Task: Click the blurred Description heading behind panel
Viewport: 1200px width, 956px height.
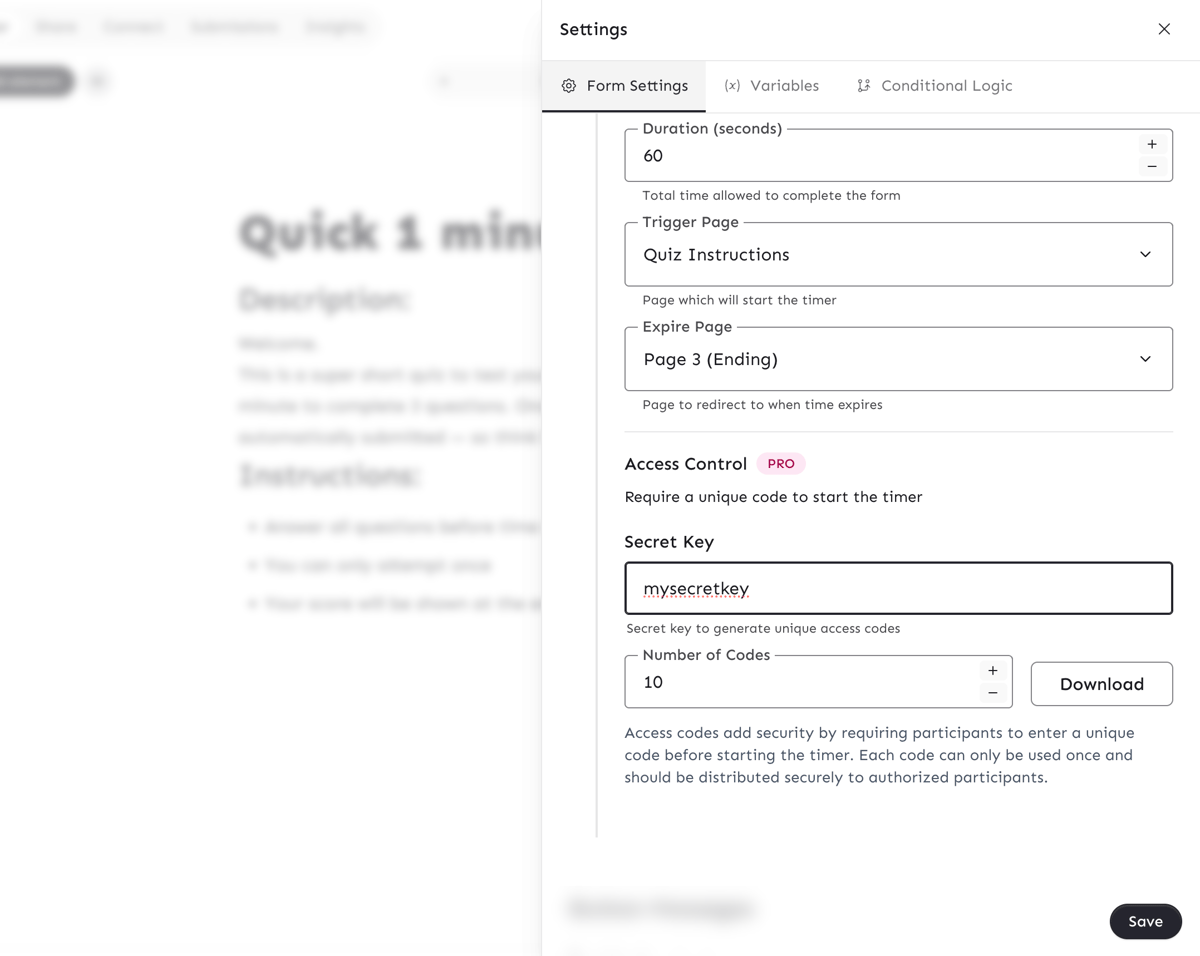Action: (325, 299)
